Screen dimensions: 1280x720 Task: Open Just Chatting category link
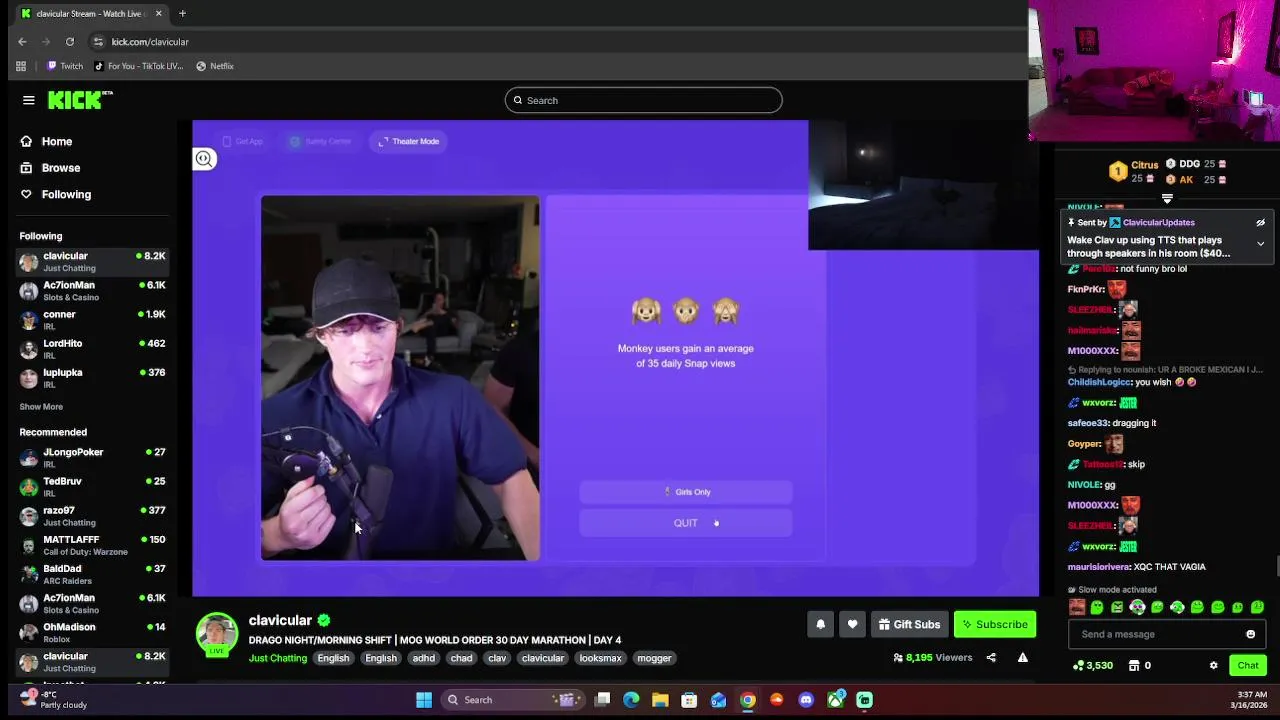click(278, 658)
